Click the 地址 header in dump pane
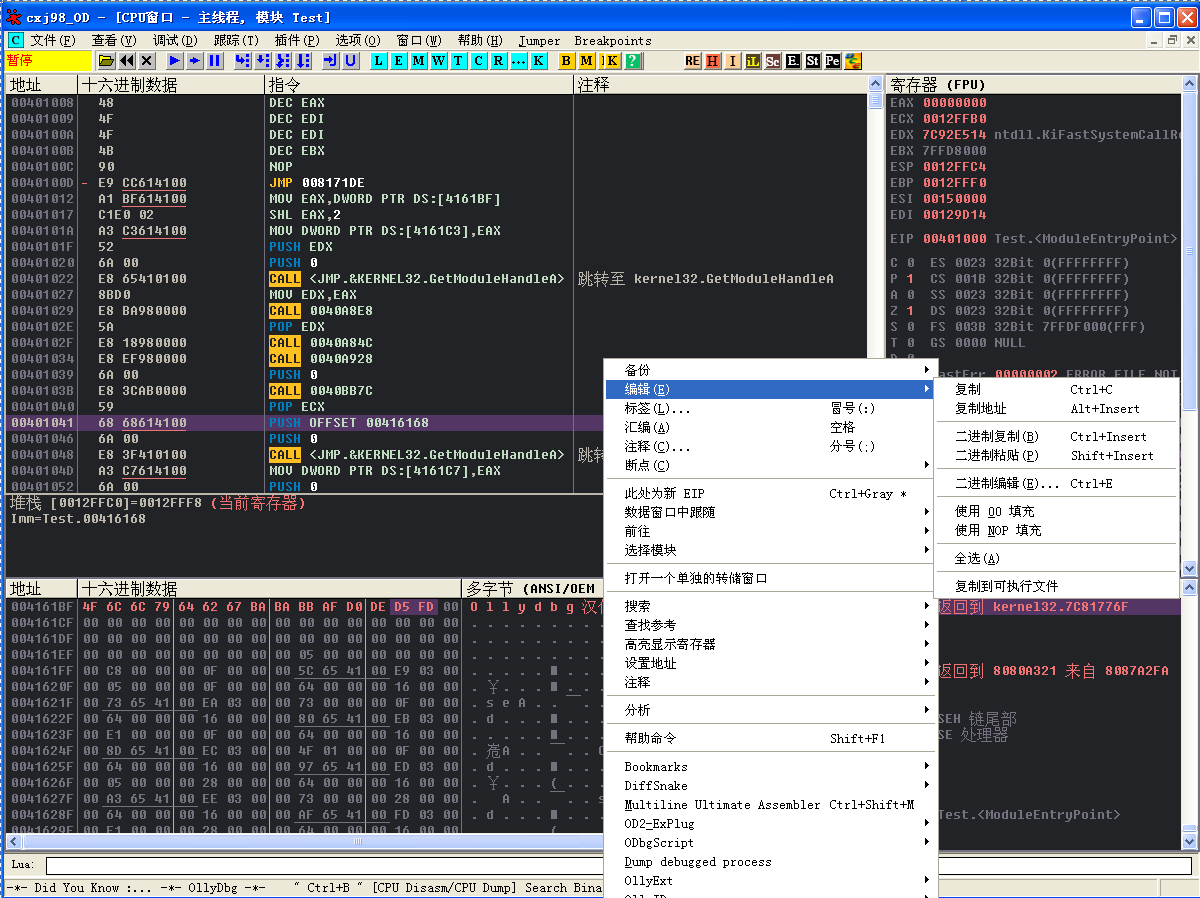Image resolution: width=1200 pixels, height=898 pixels. [42, 588]
